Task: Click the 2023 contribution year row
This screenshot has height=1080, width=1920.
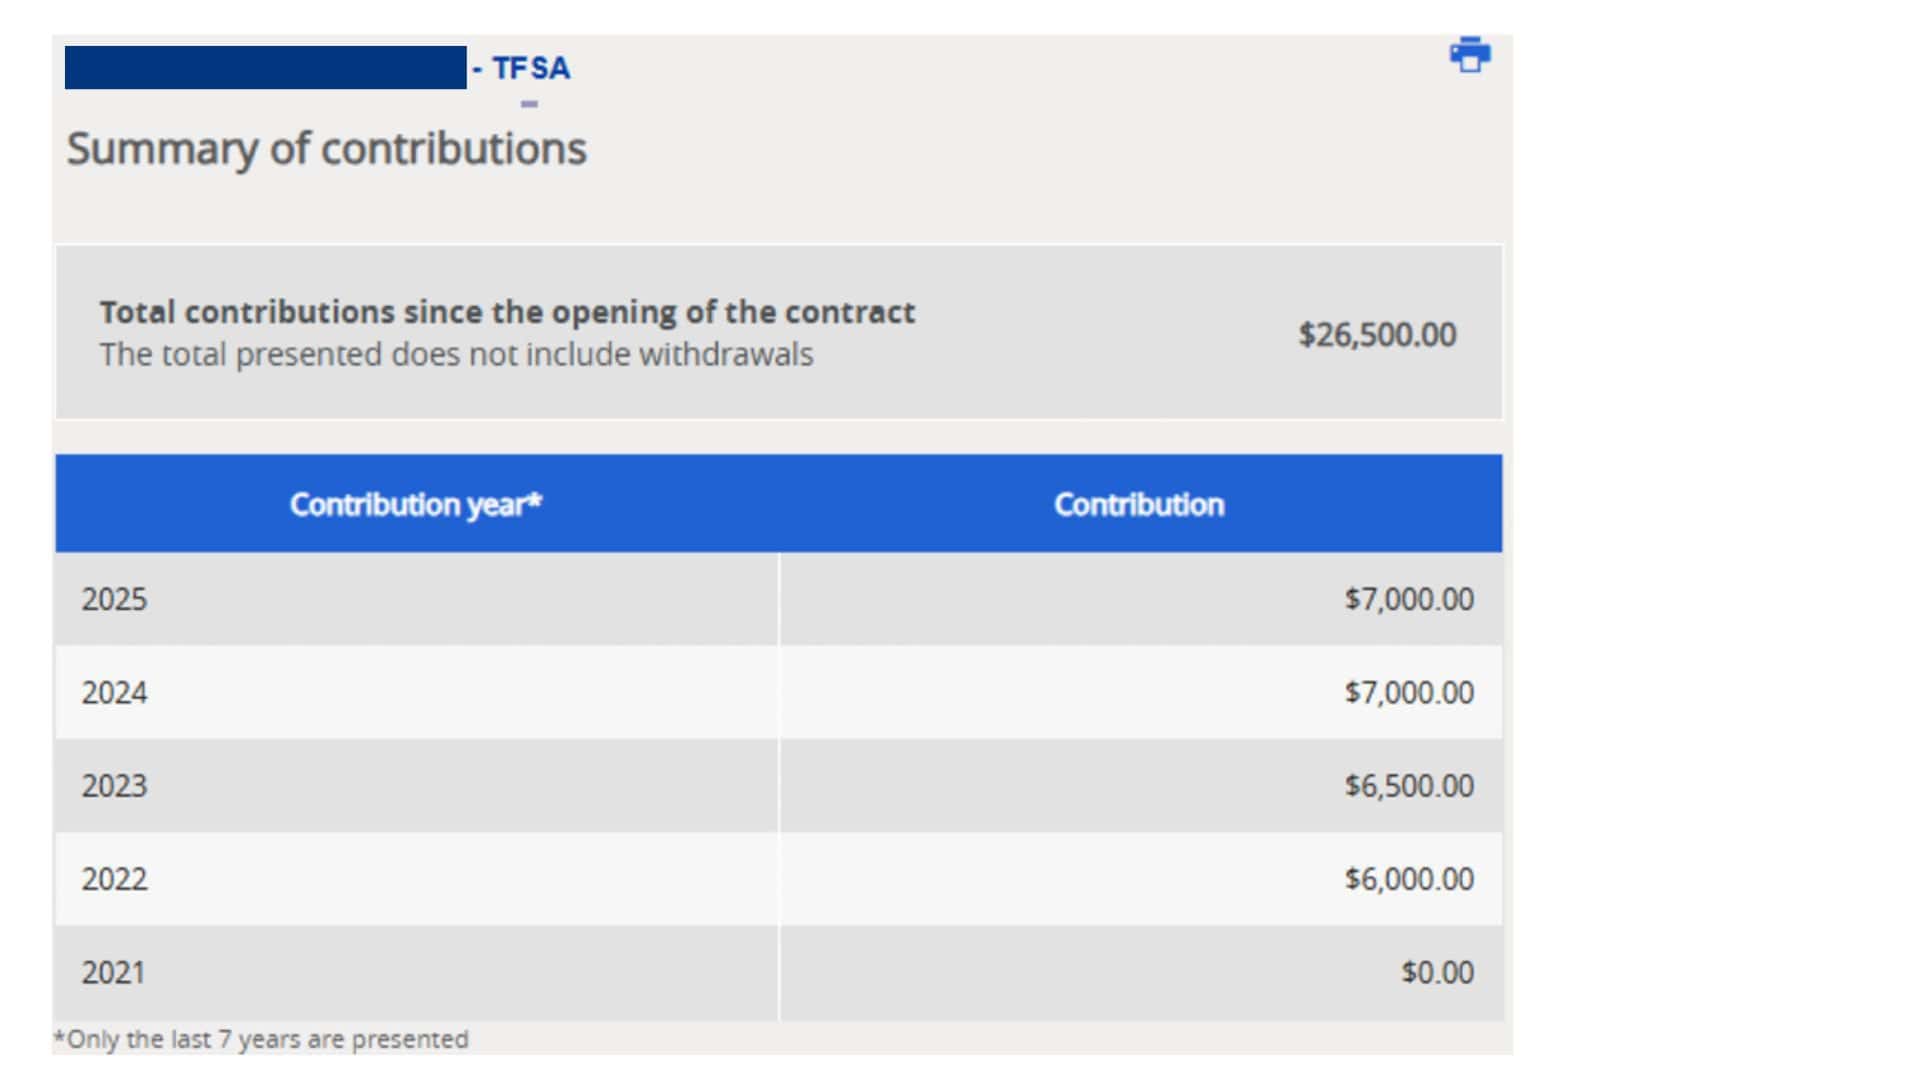Action: [x=779, y=785]
